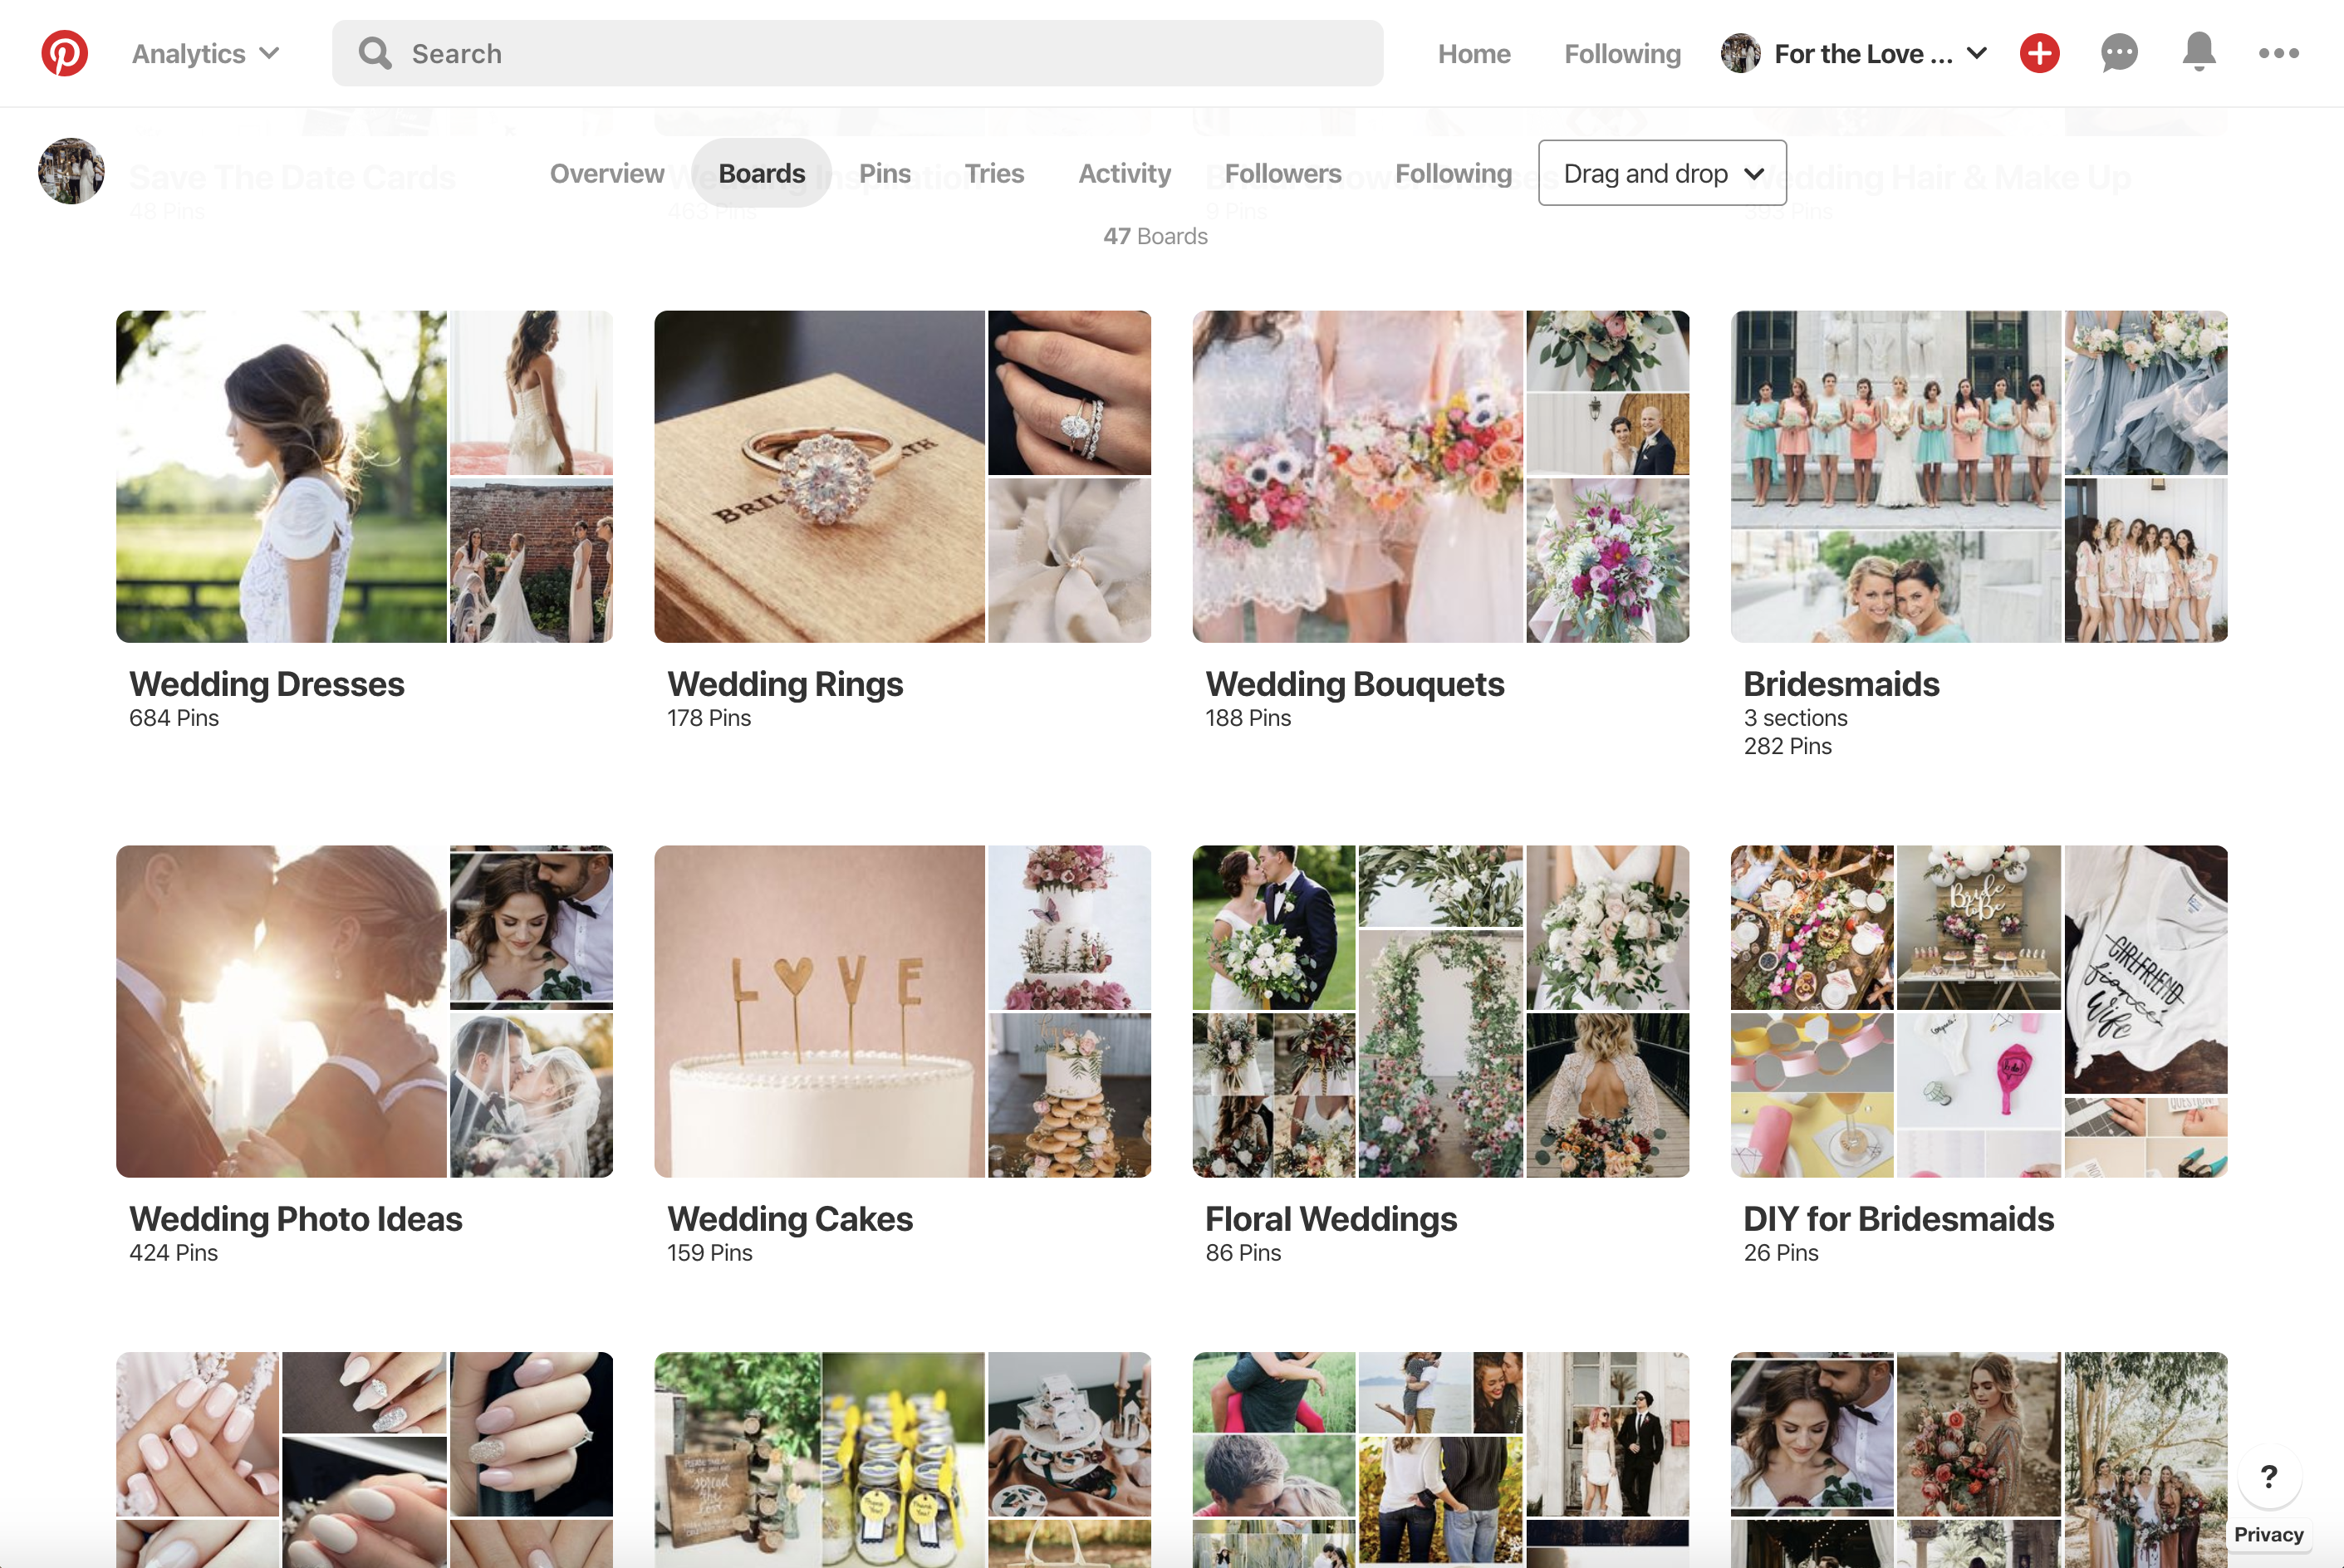Open the three-dot more options menu
This screenshot has width=2344, height=1568.
tap(2279, 53)
